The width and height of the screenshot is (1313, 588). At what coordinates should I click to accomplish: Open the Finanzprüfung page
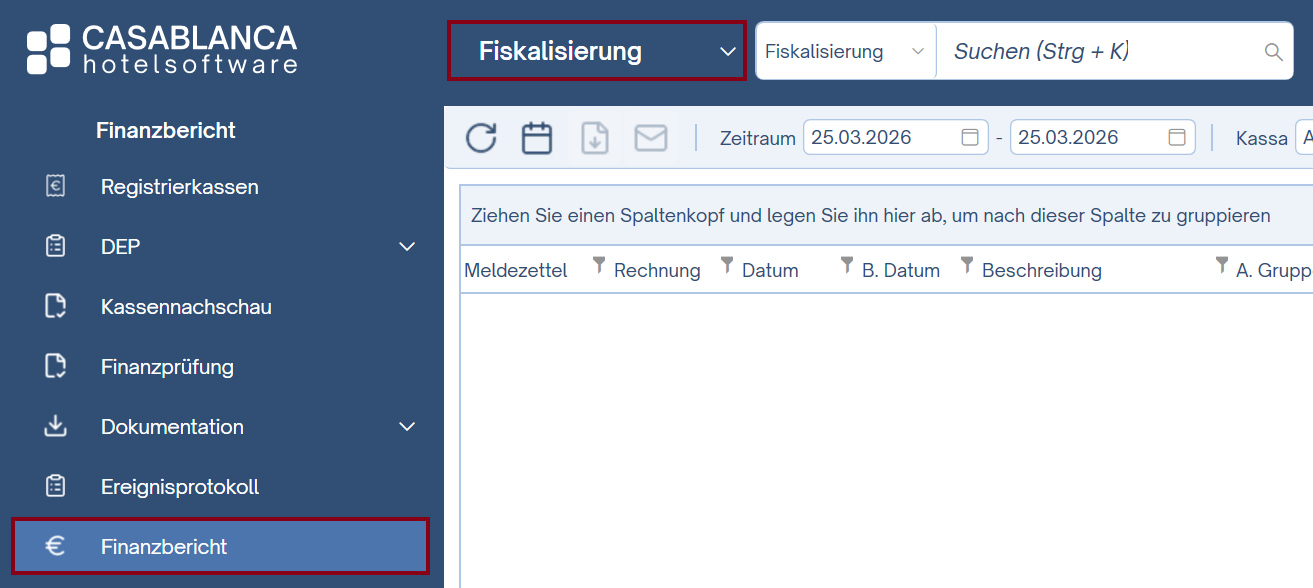(167, 366)
